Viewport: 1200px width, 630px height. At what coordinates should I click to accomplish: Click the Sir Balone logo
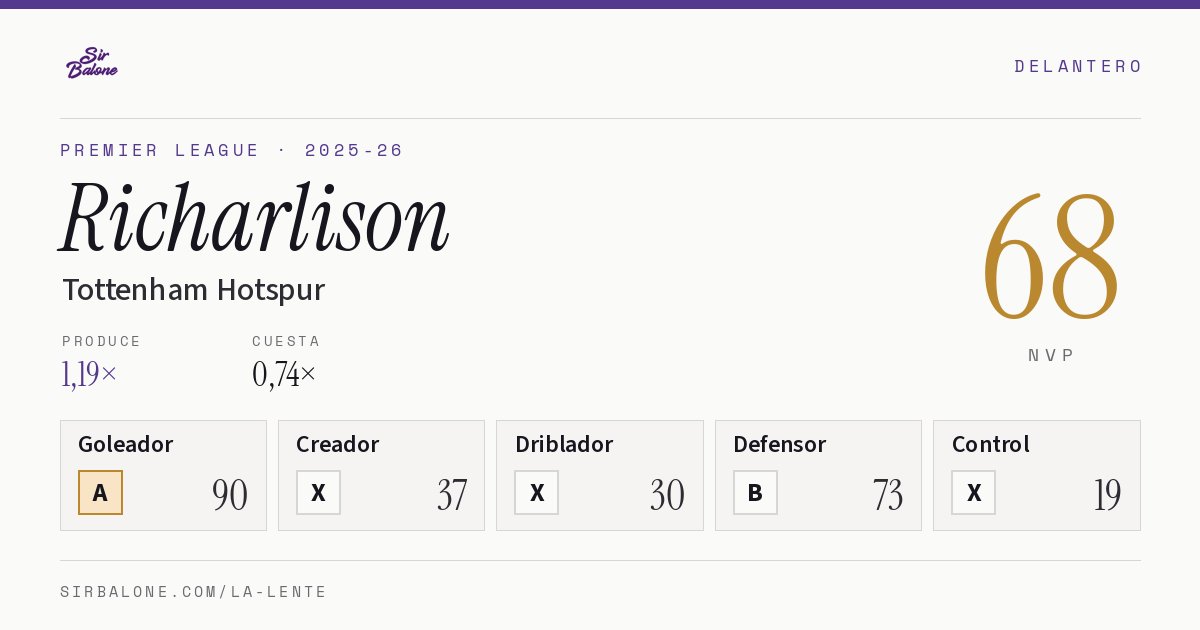(92, 63)
